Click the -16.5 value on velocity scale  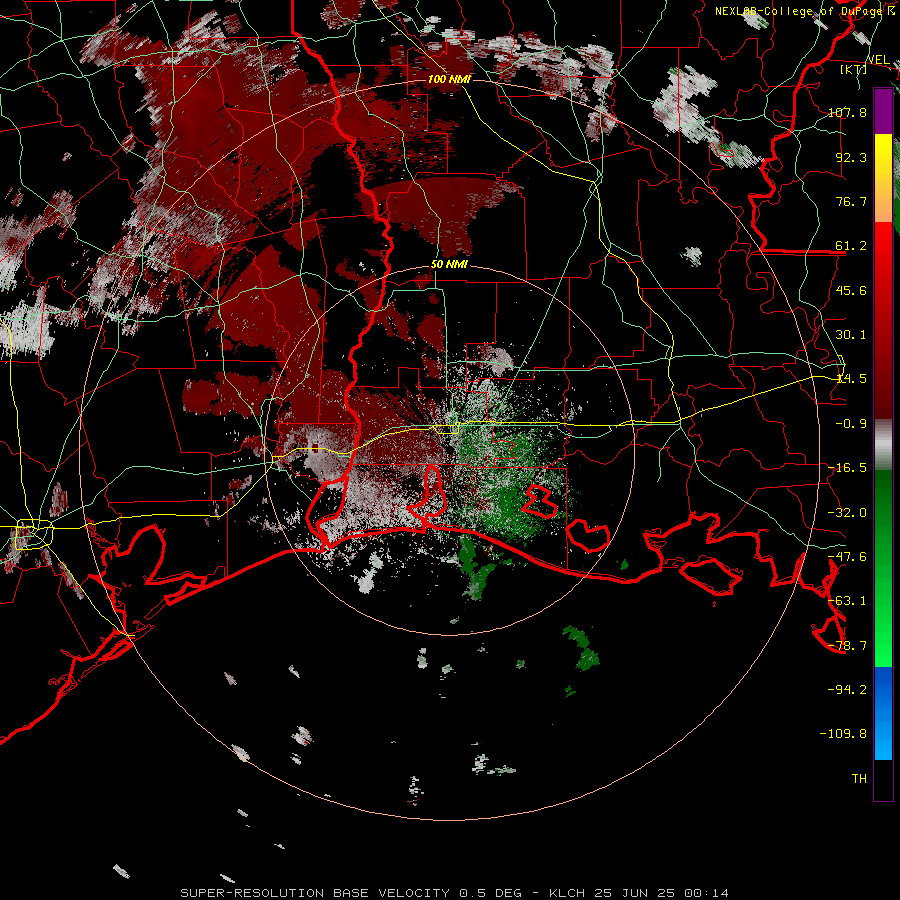click(847, 467)
